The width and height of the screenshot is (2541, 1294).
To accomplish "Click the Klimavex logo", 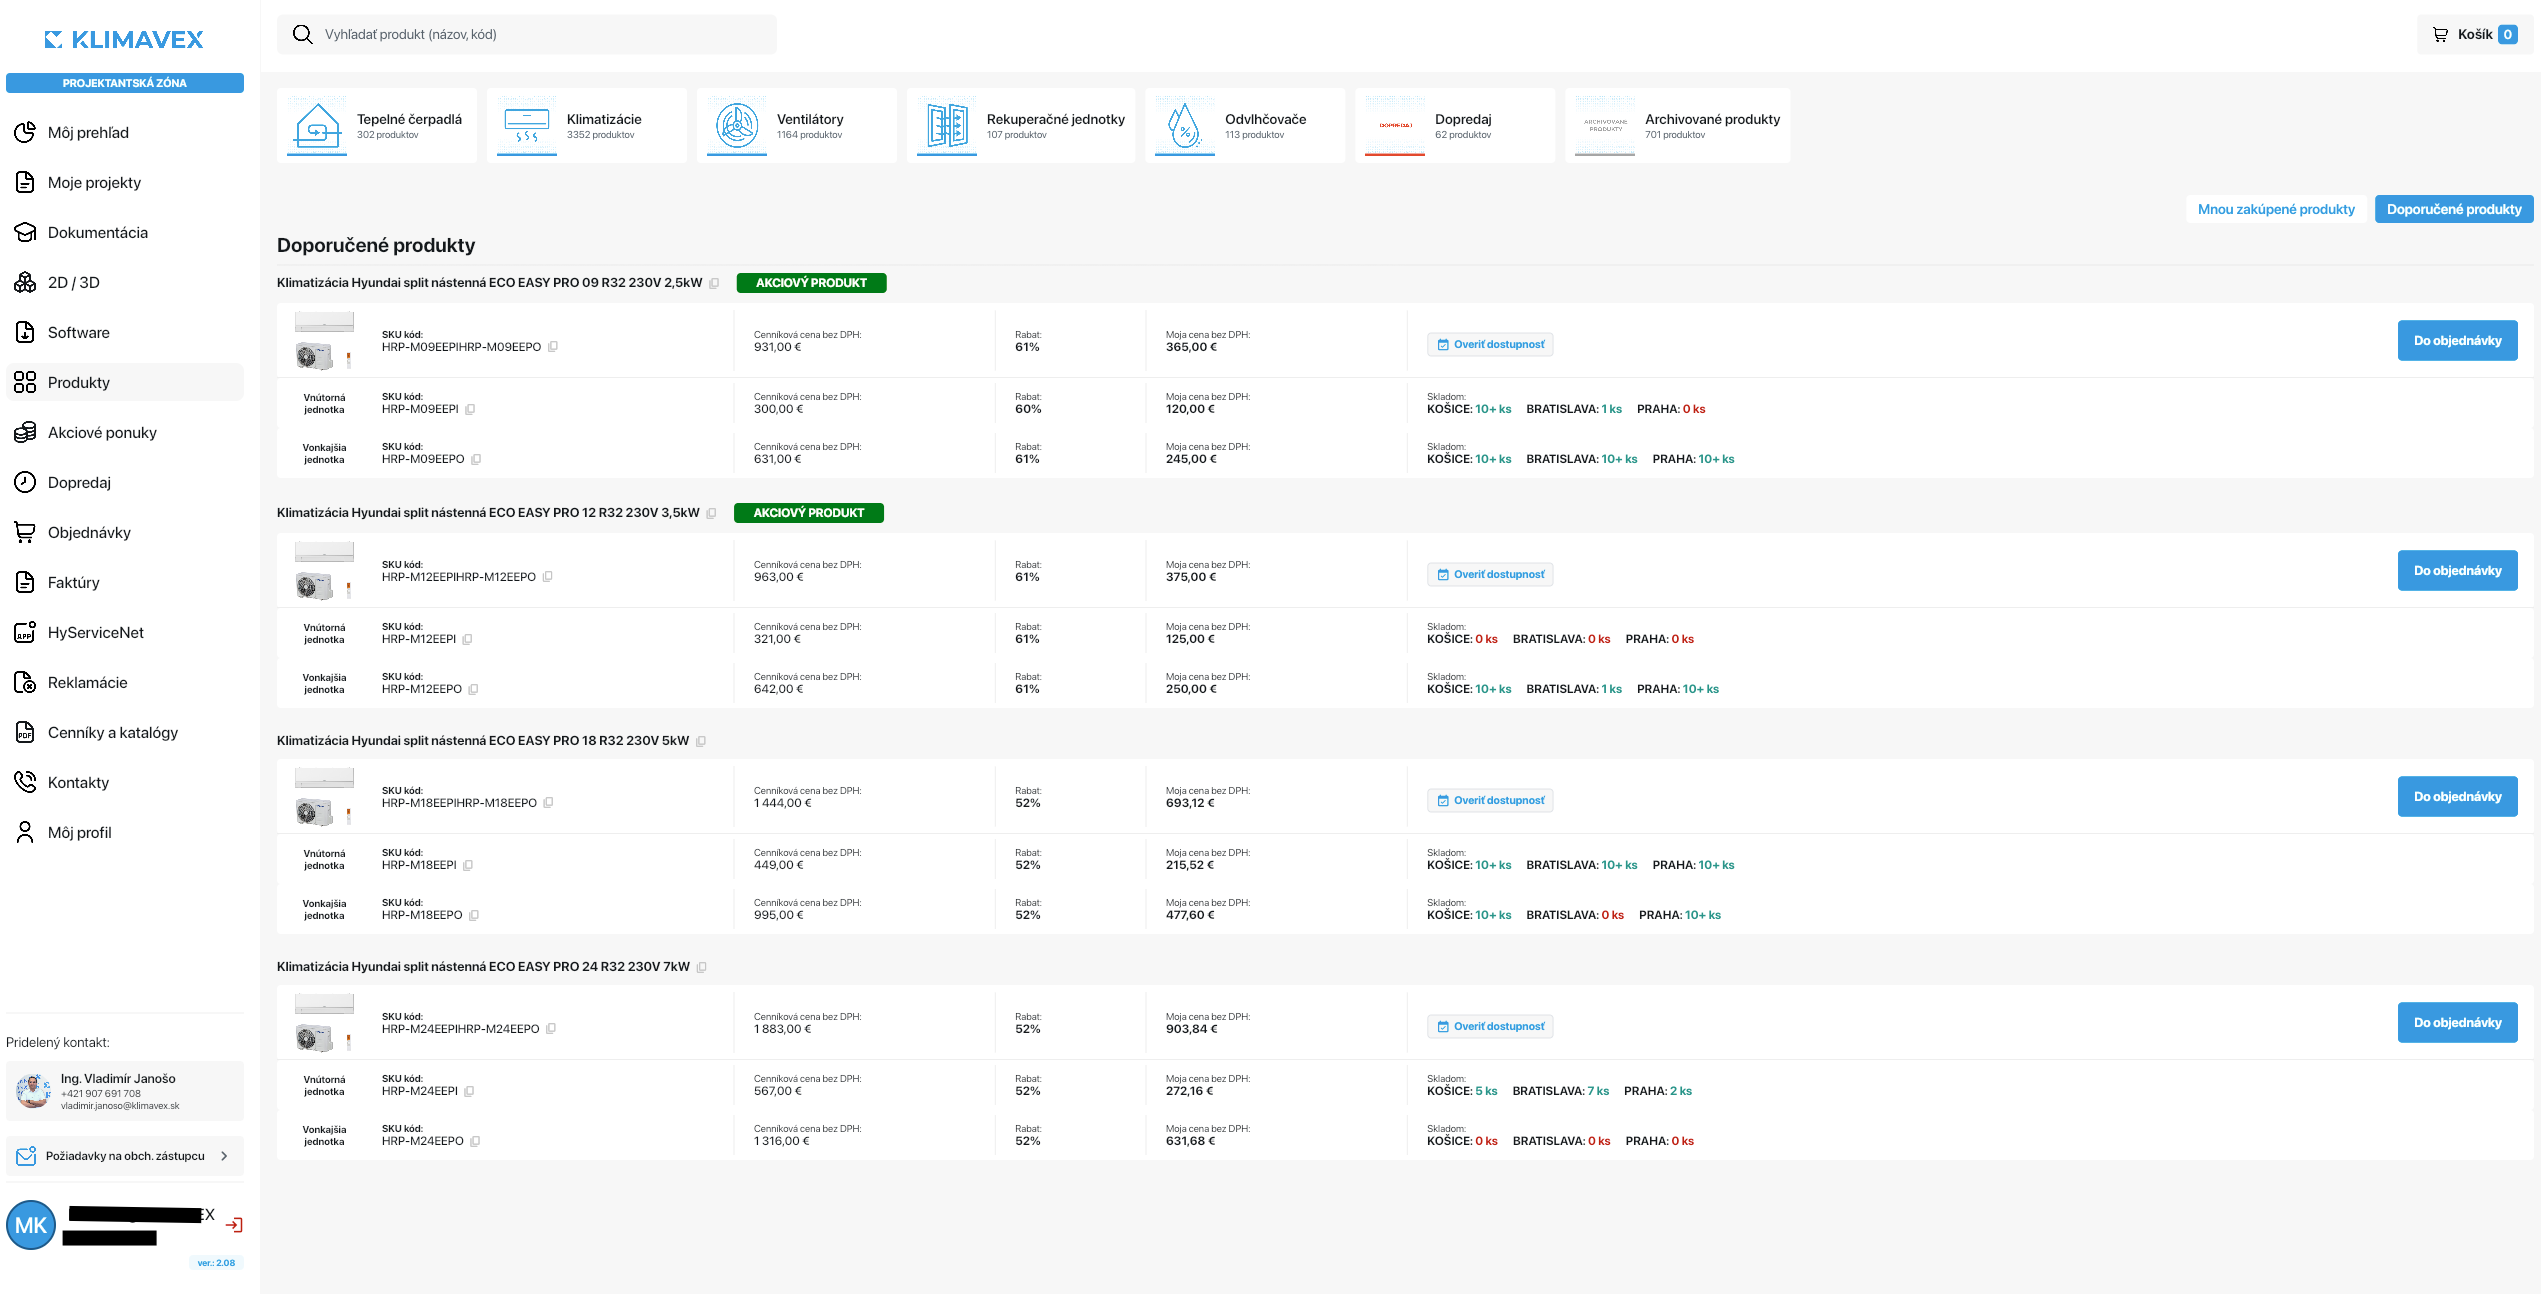I will [124, 39].
